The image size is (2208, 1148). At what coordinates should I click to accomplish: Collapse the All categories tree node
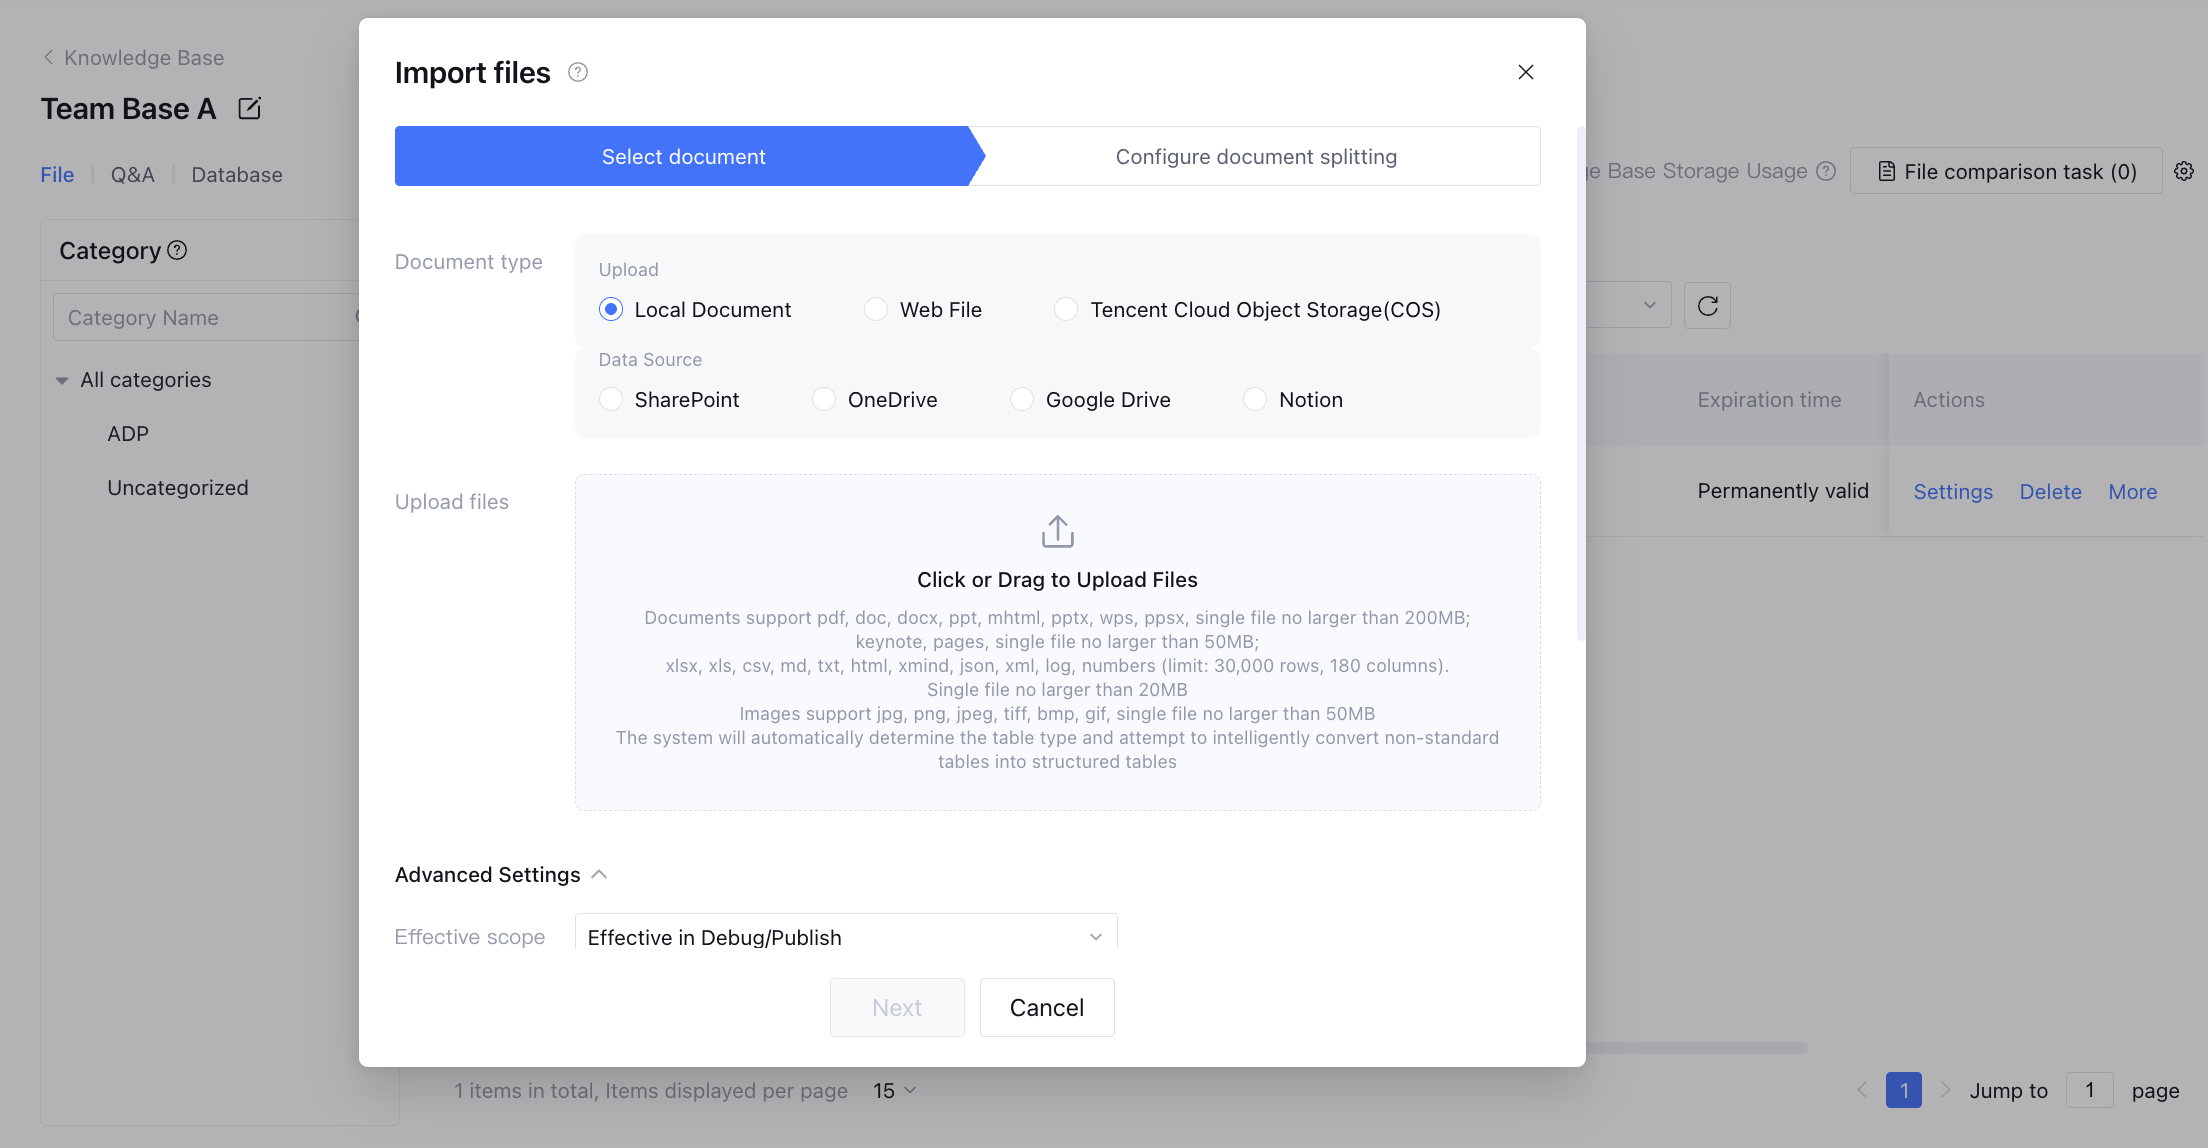62,380
